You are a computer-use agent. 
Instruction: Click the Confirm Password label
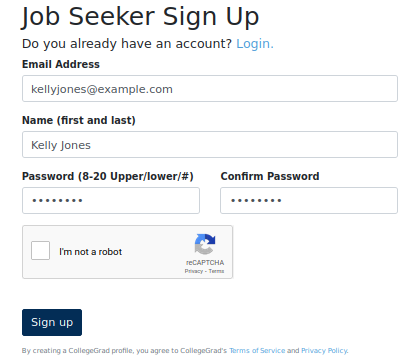pyautogui.click(x=270, y=176)
